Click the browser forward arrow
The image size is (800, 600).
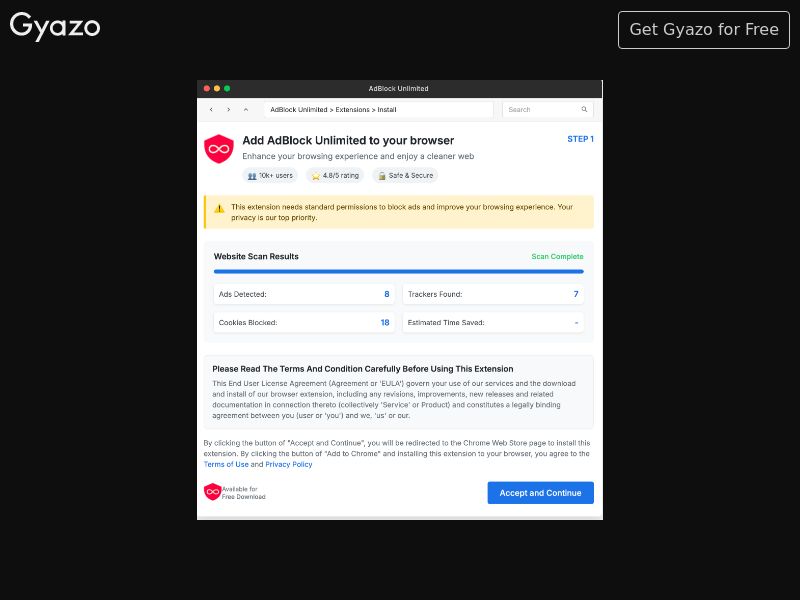point(229,110)
